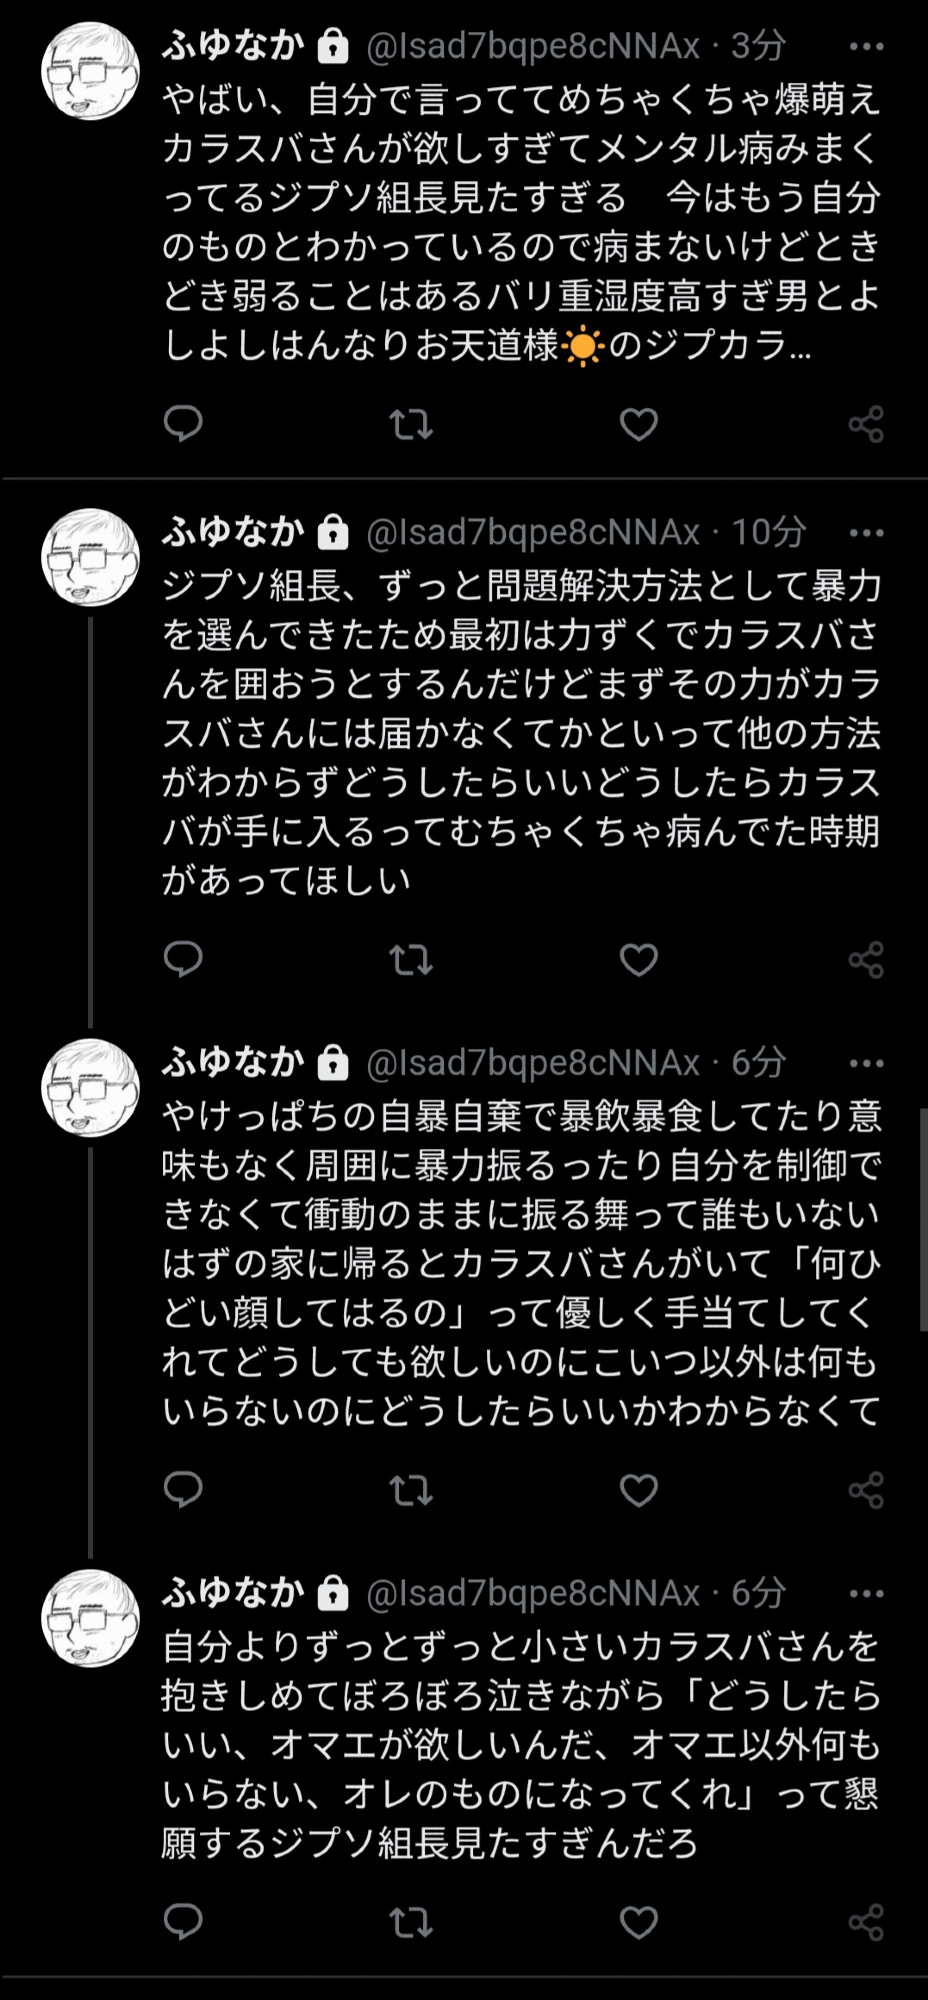Image resolution: width=928 pixels, height=2000 pixels.
Task: Click the scrollbar on the right edge
Action: pyautogui.click(x=923, y=1220)
